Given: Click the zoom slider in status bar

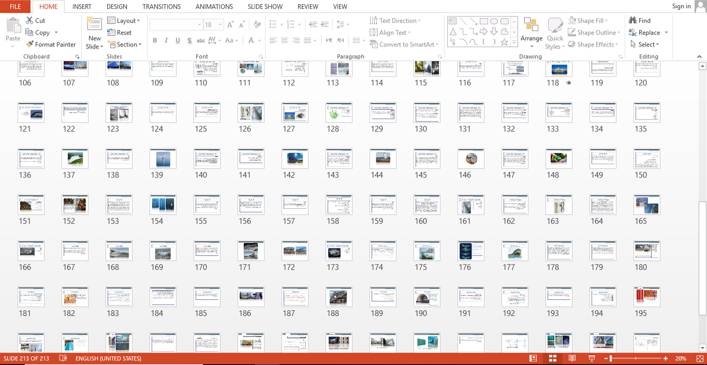Looking at the screenshot, I should 635,359.
